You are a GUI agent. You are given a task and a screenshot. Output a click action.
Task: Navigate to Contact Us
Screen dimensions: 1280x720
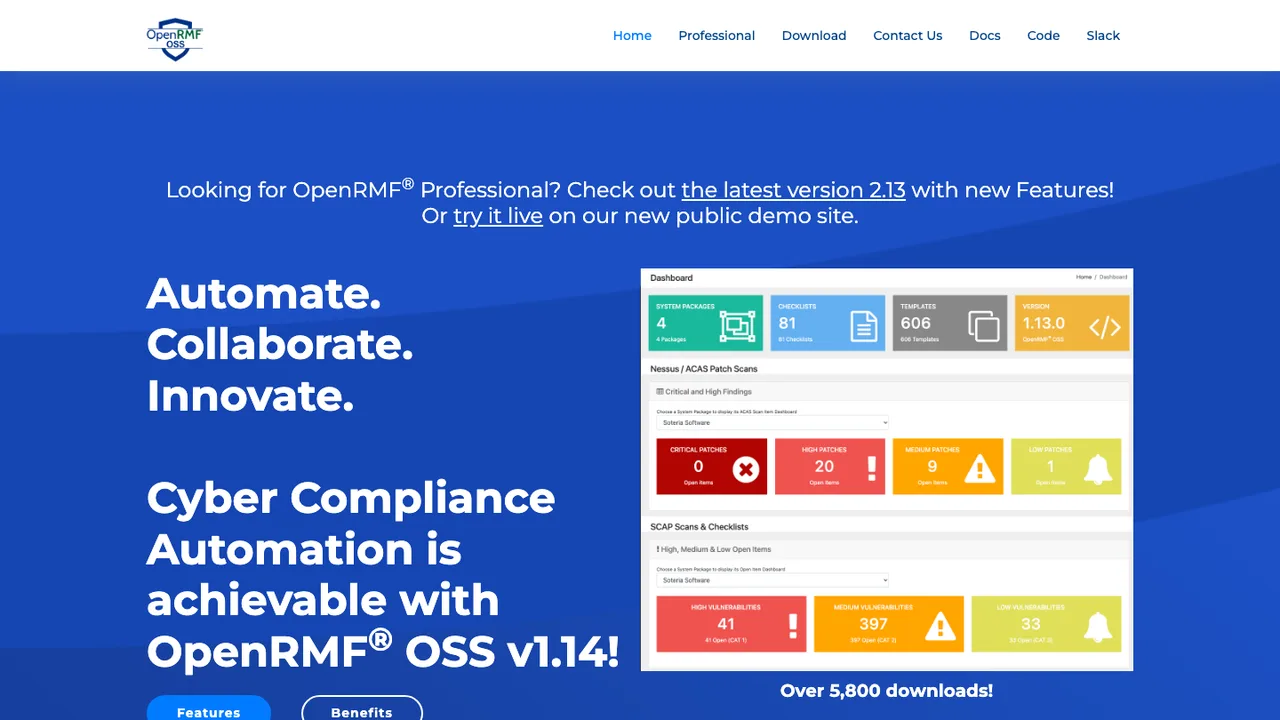[x=908, y=35]
